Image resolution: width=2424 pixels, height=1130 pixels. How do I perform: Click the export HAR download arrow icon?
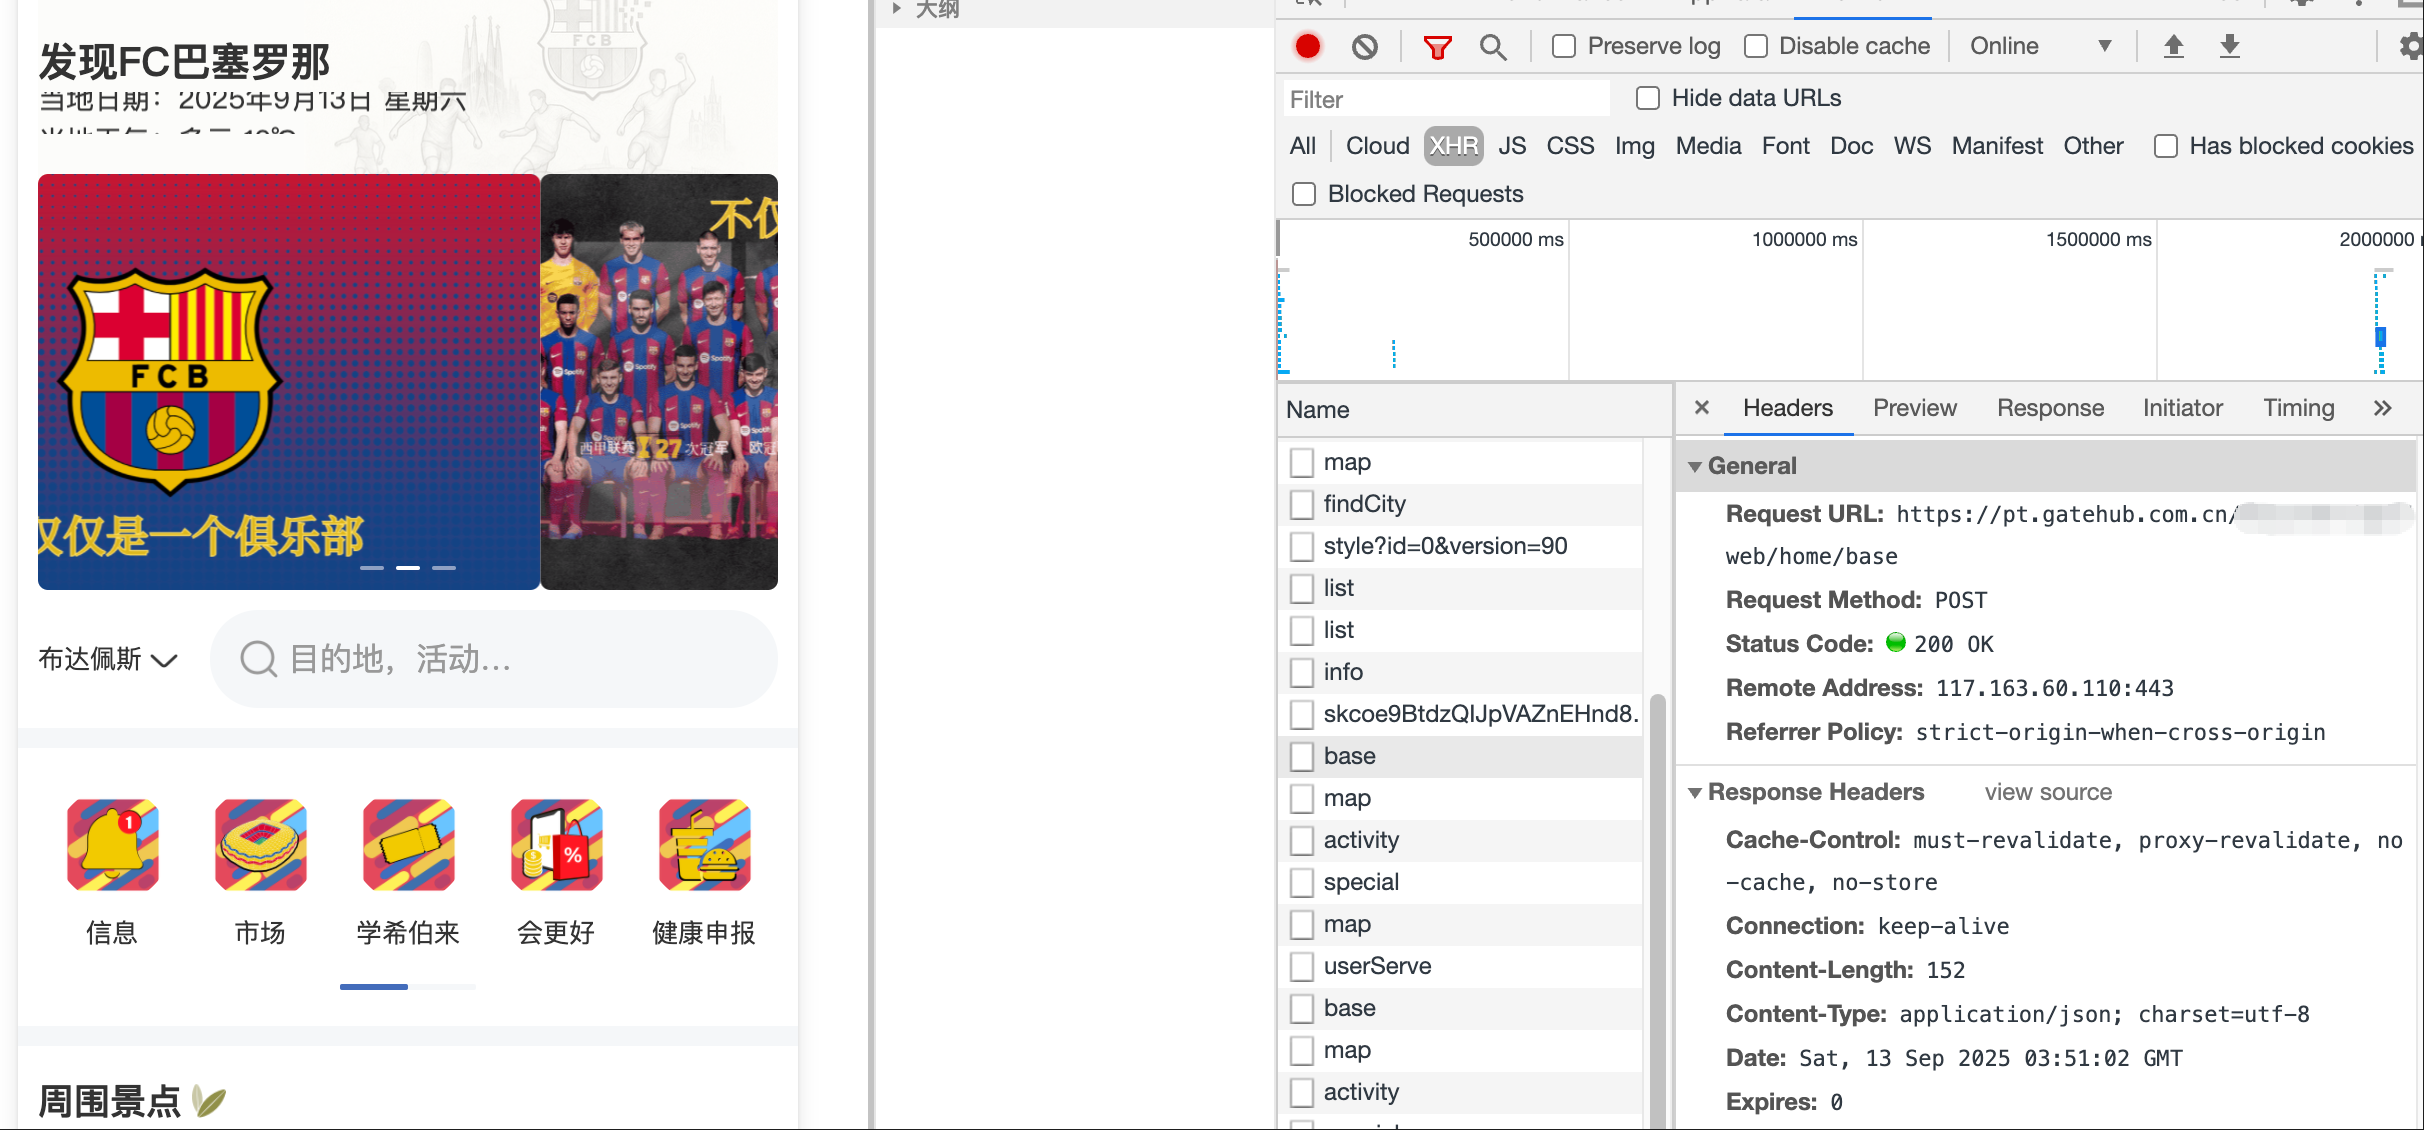click(x=2229, y=46)
